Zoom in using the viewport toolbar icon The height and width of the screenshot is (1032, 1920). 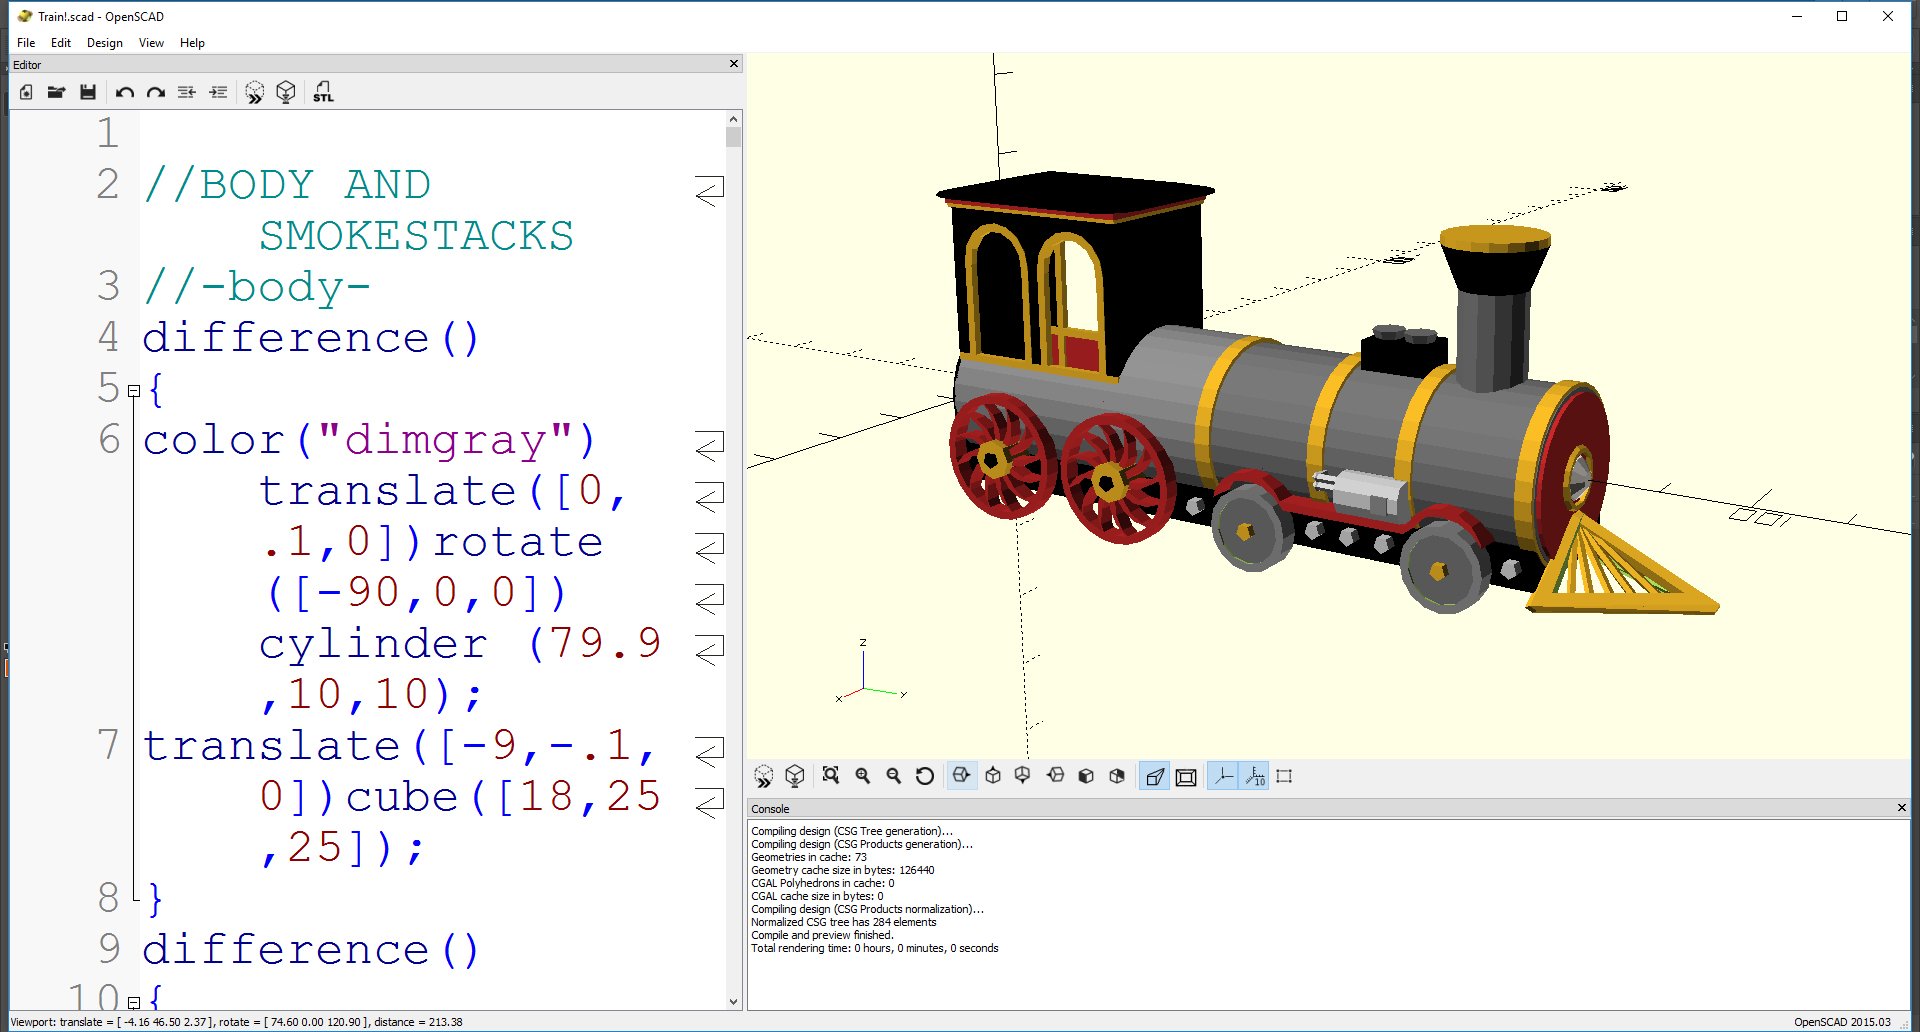coord(862,776)
